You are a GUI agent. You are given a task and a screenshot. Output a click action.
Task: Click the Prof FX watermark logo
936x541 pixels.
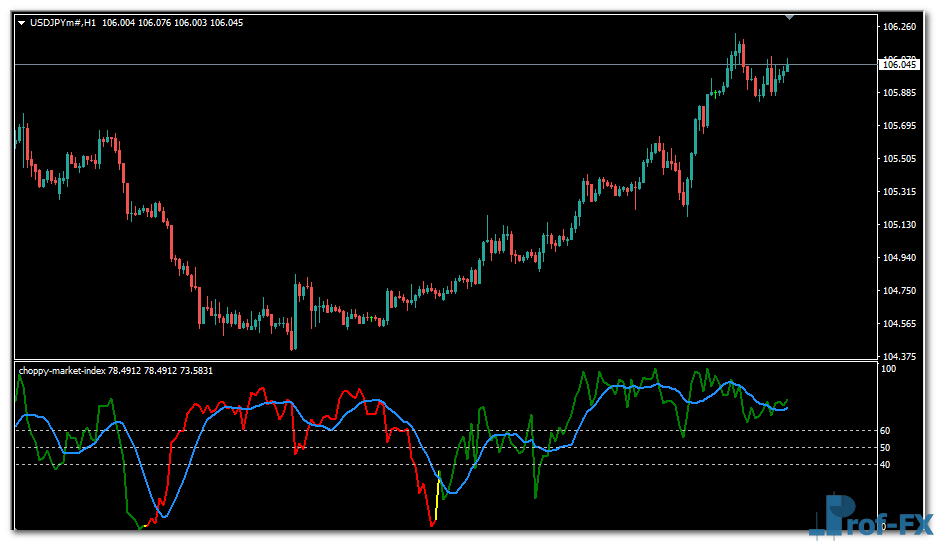coord(869,517)
